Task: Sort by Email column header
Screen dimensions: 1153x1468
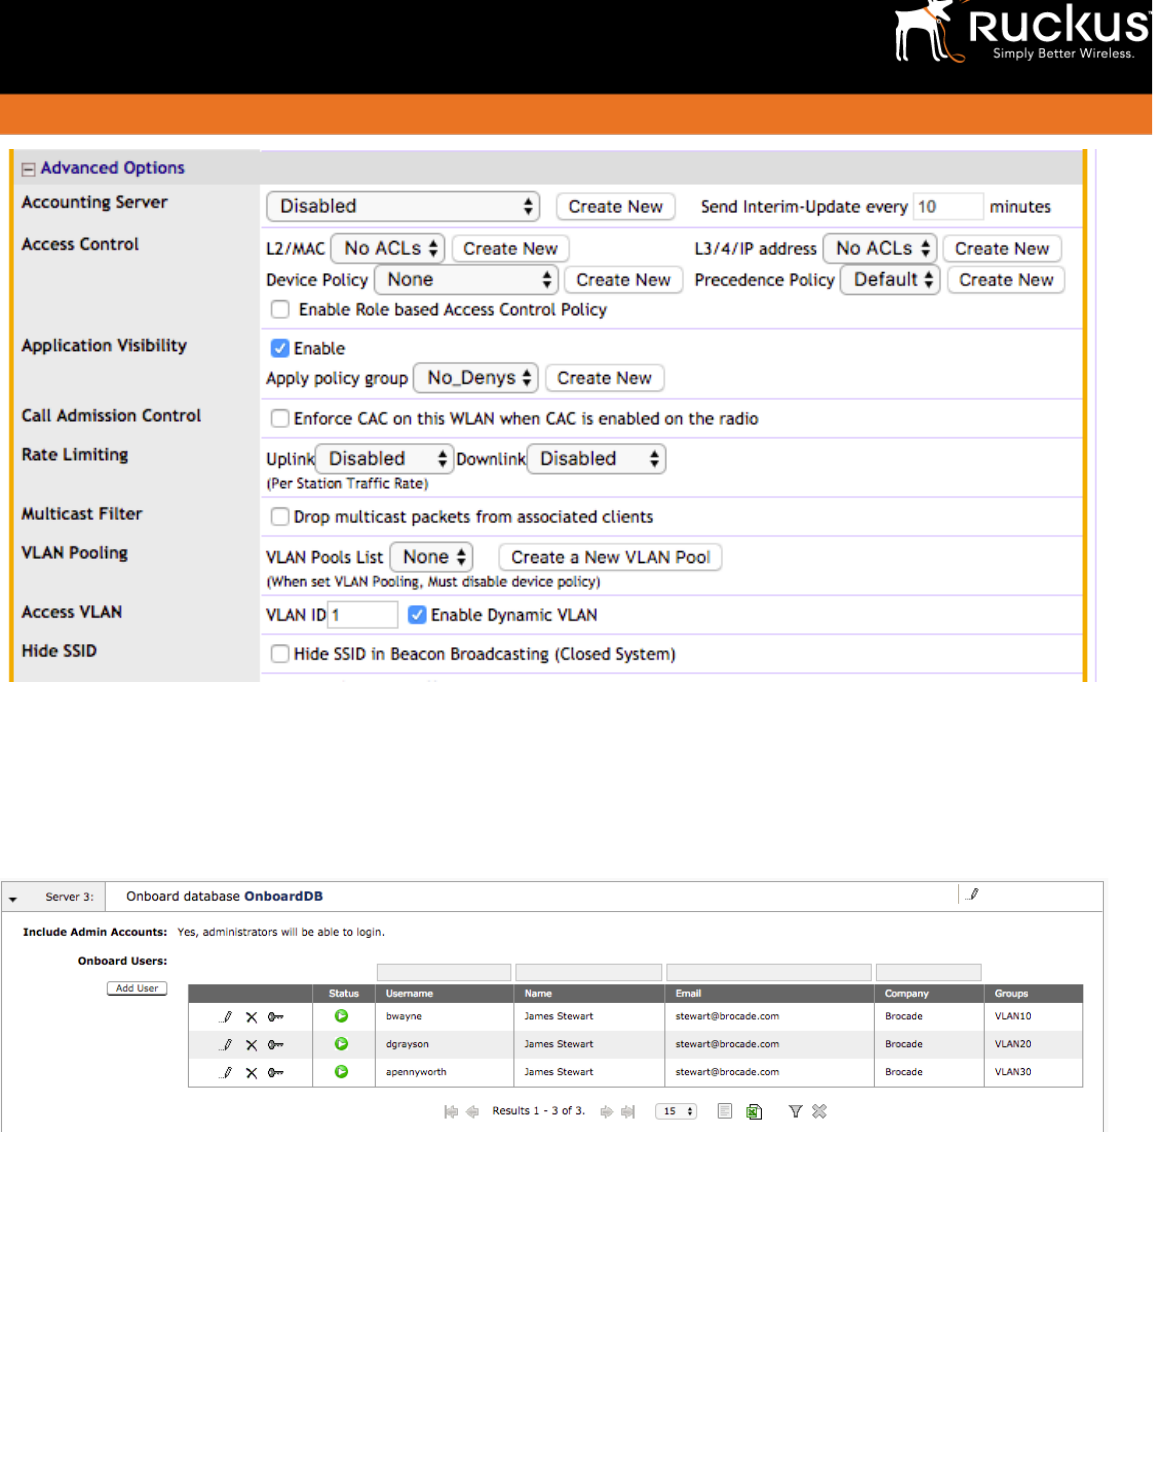Action: pos(689,993)
